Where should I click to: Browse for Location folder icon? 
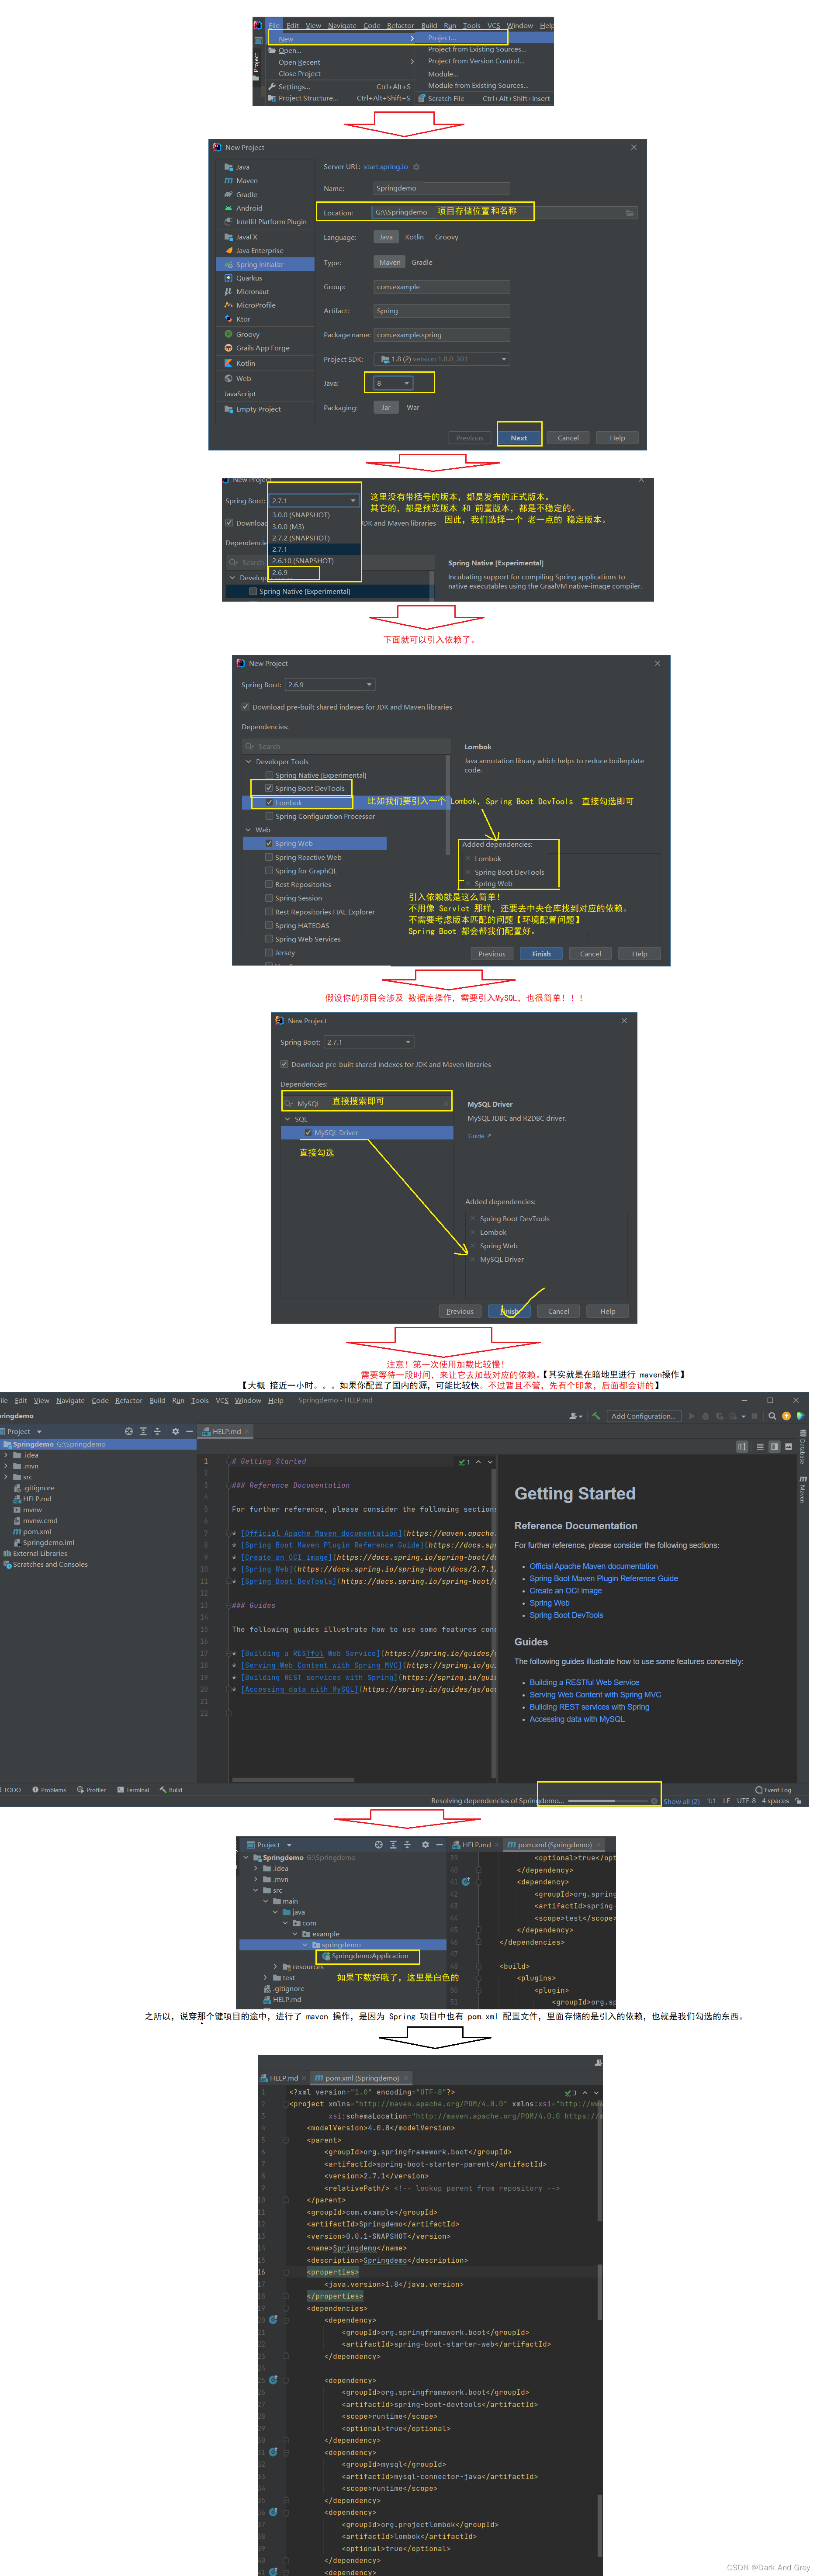click(629, 213)
